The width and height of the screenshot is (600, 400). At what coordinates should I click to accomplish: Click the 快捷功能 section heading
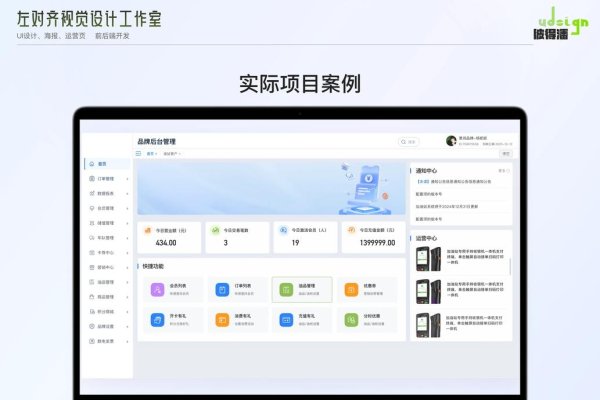[153, 266]
